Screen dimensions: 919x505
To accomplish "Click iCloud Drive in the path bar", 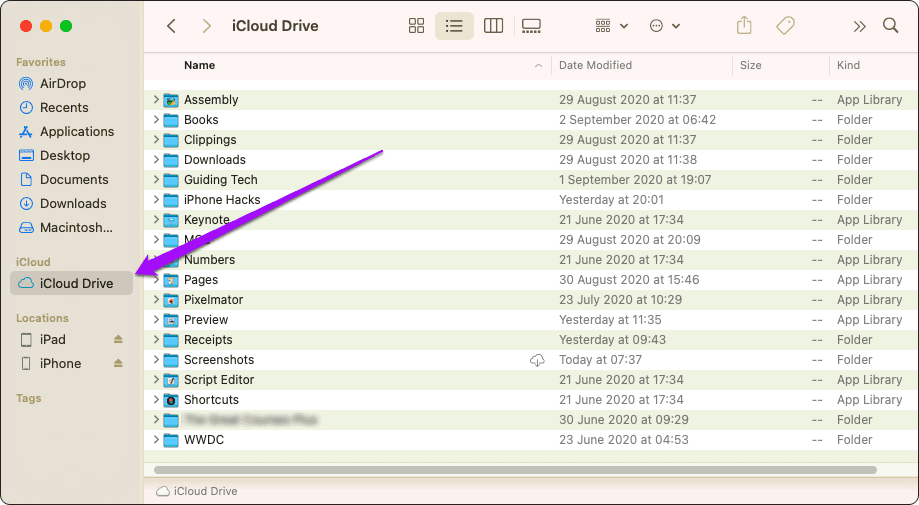I will pos(197,491).
